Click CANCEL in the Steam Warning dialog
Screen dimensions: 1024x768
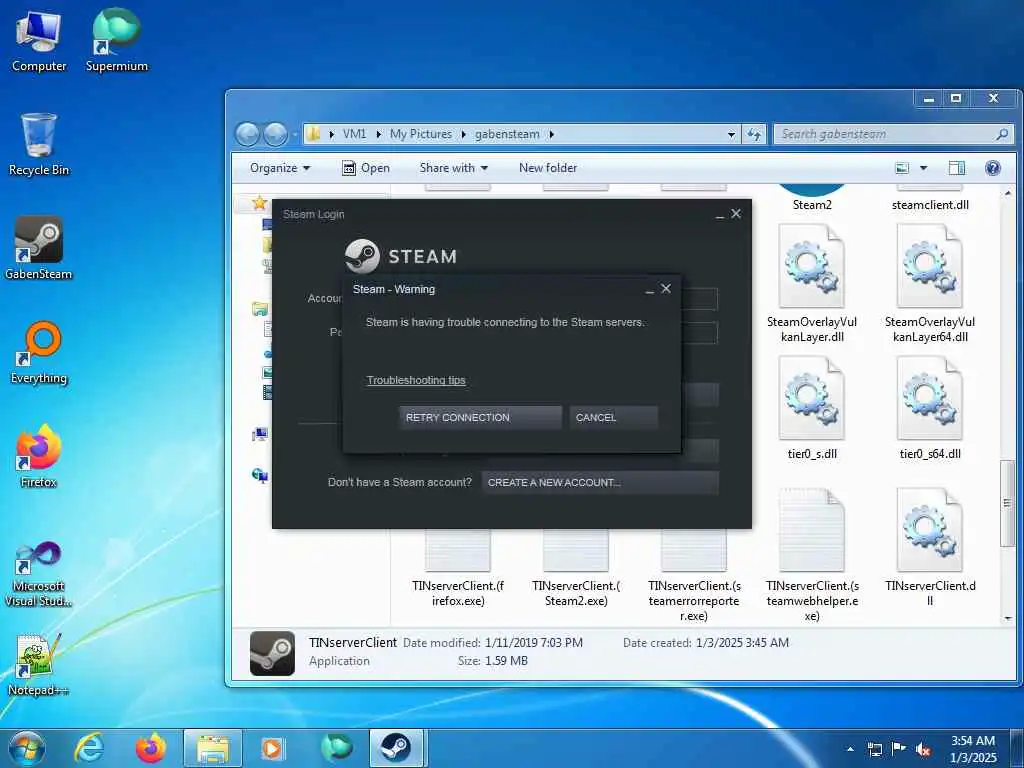pyautogui.click(x=613, y=417)
